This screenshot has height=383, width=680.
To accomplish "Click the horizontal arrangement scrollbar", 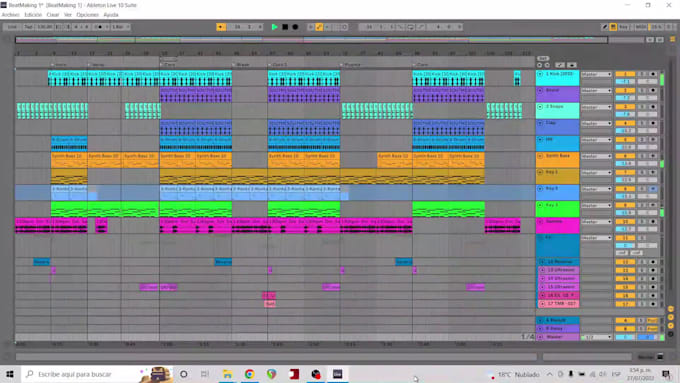I will 276,357.
